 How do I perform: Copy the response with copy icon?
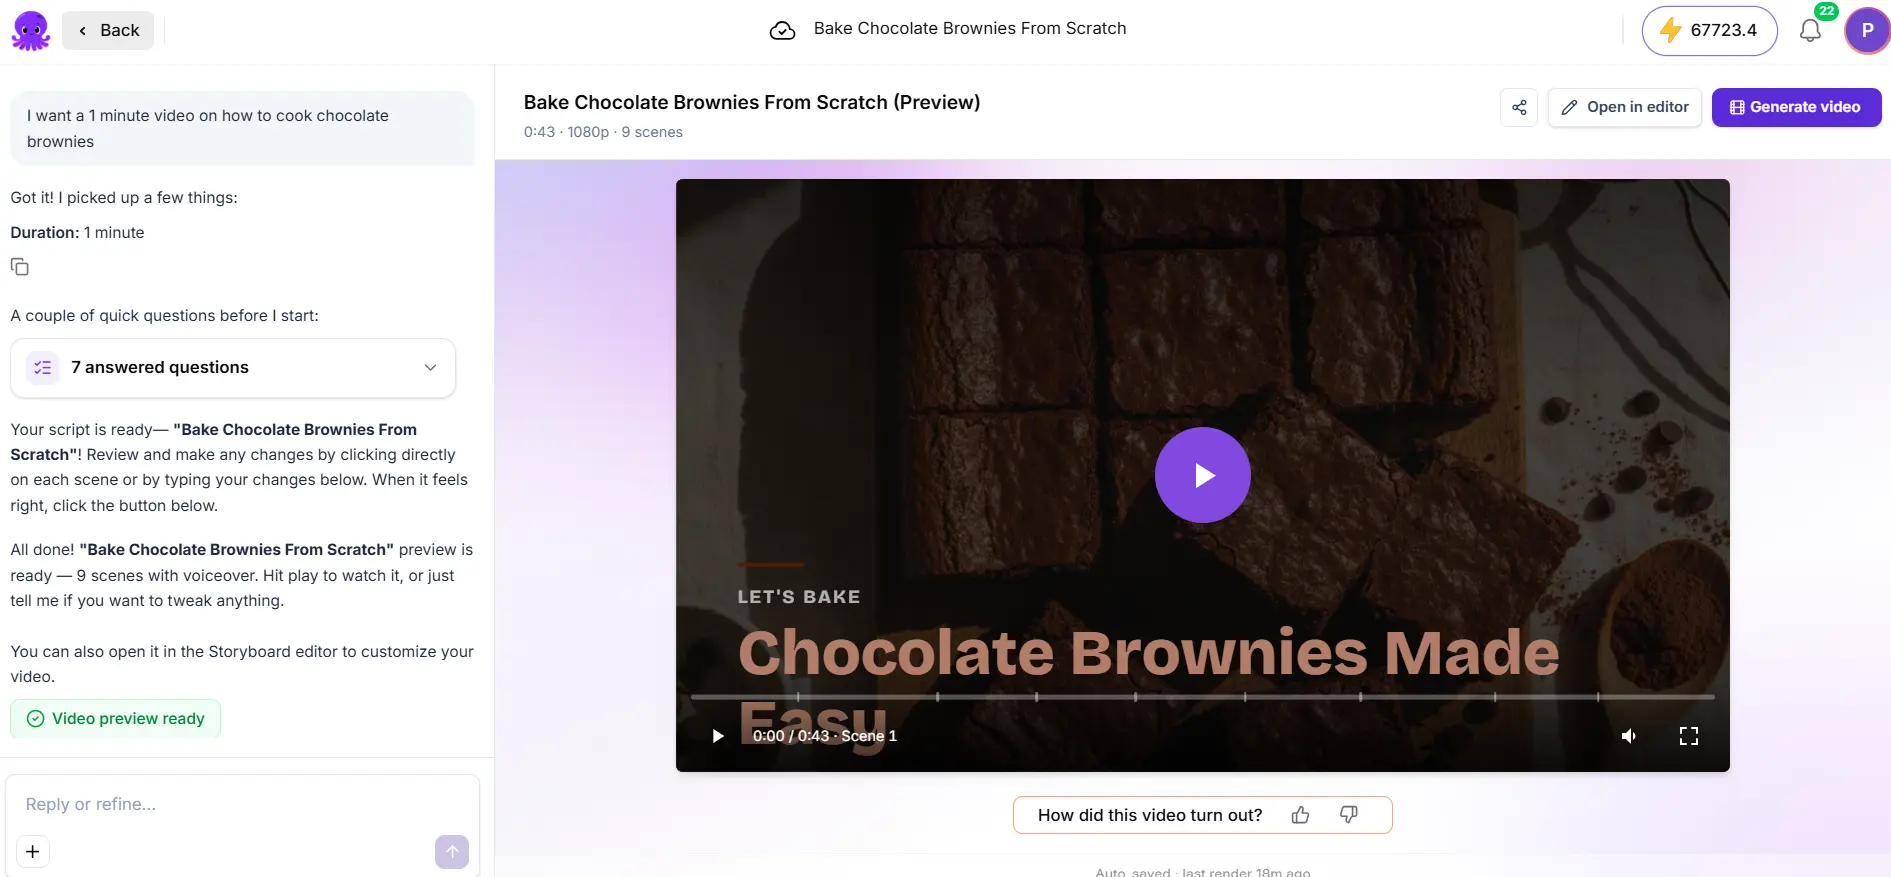click(20, 267)
